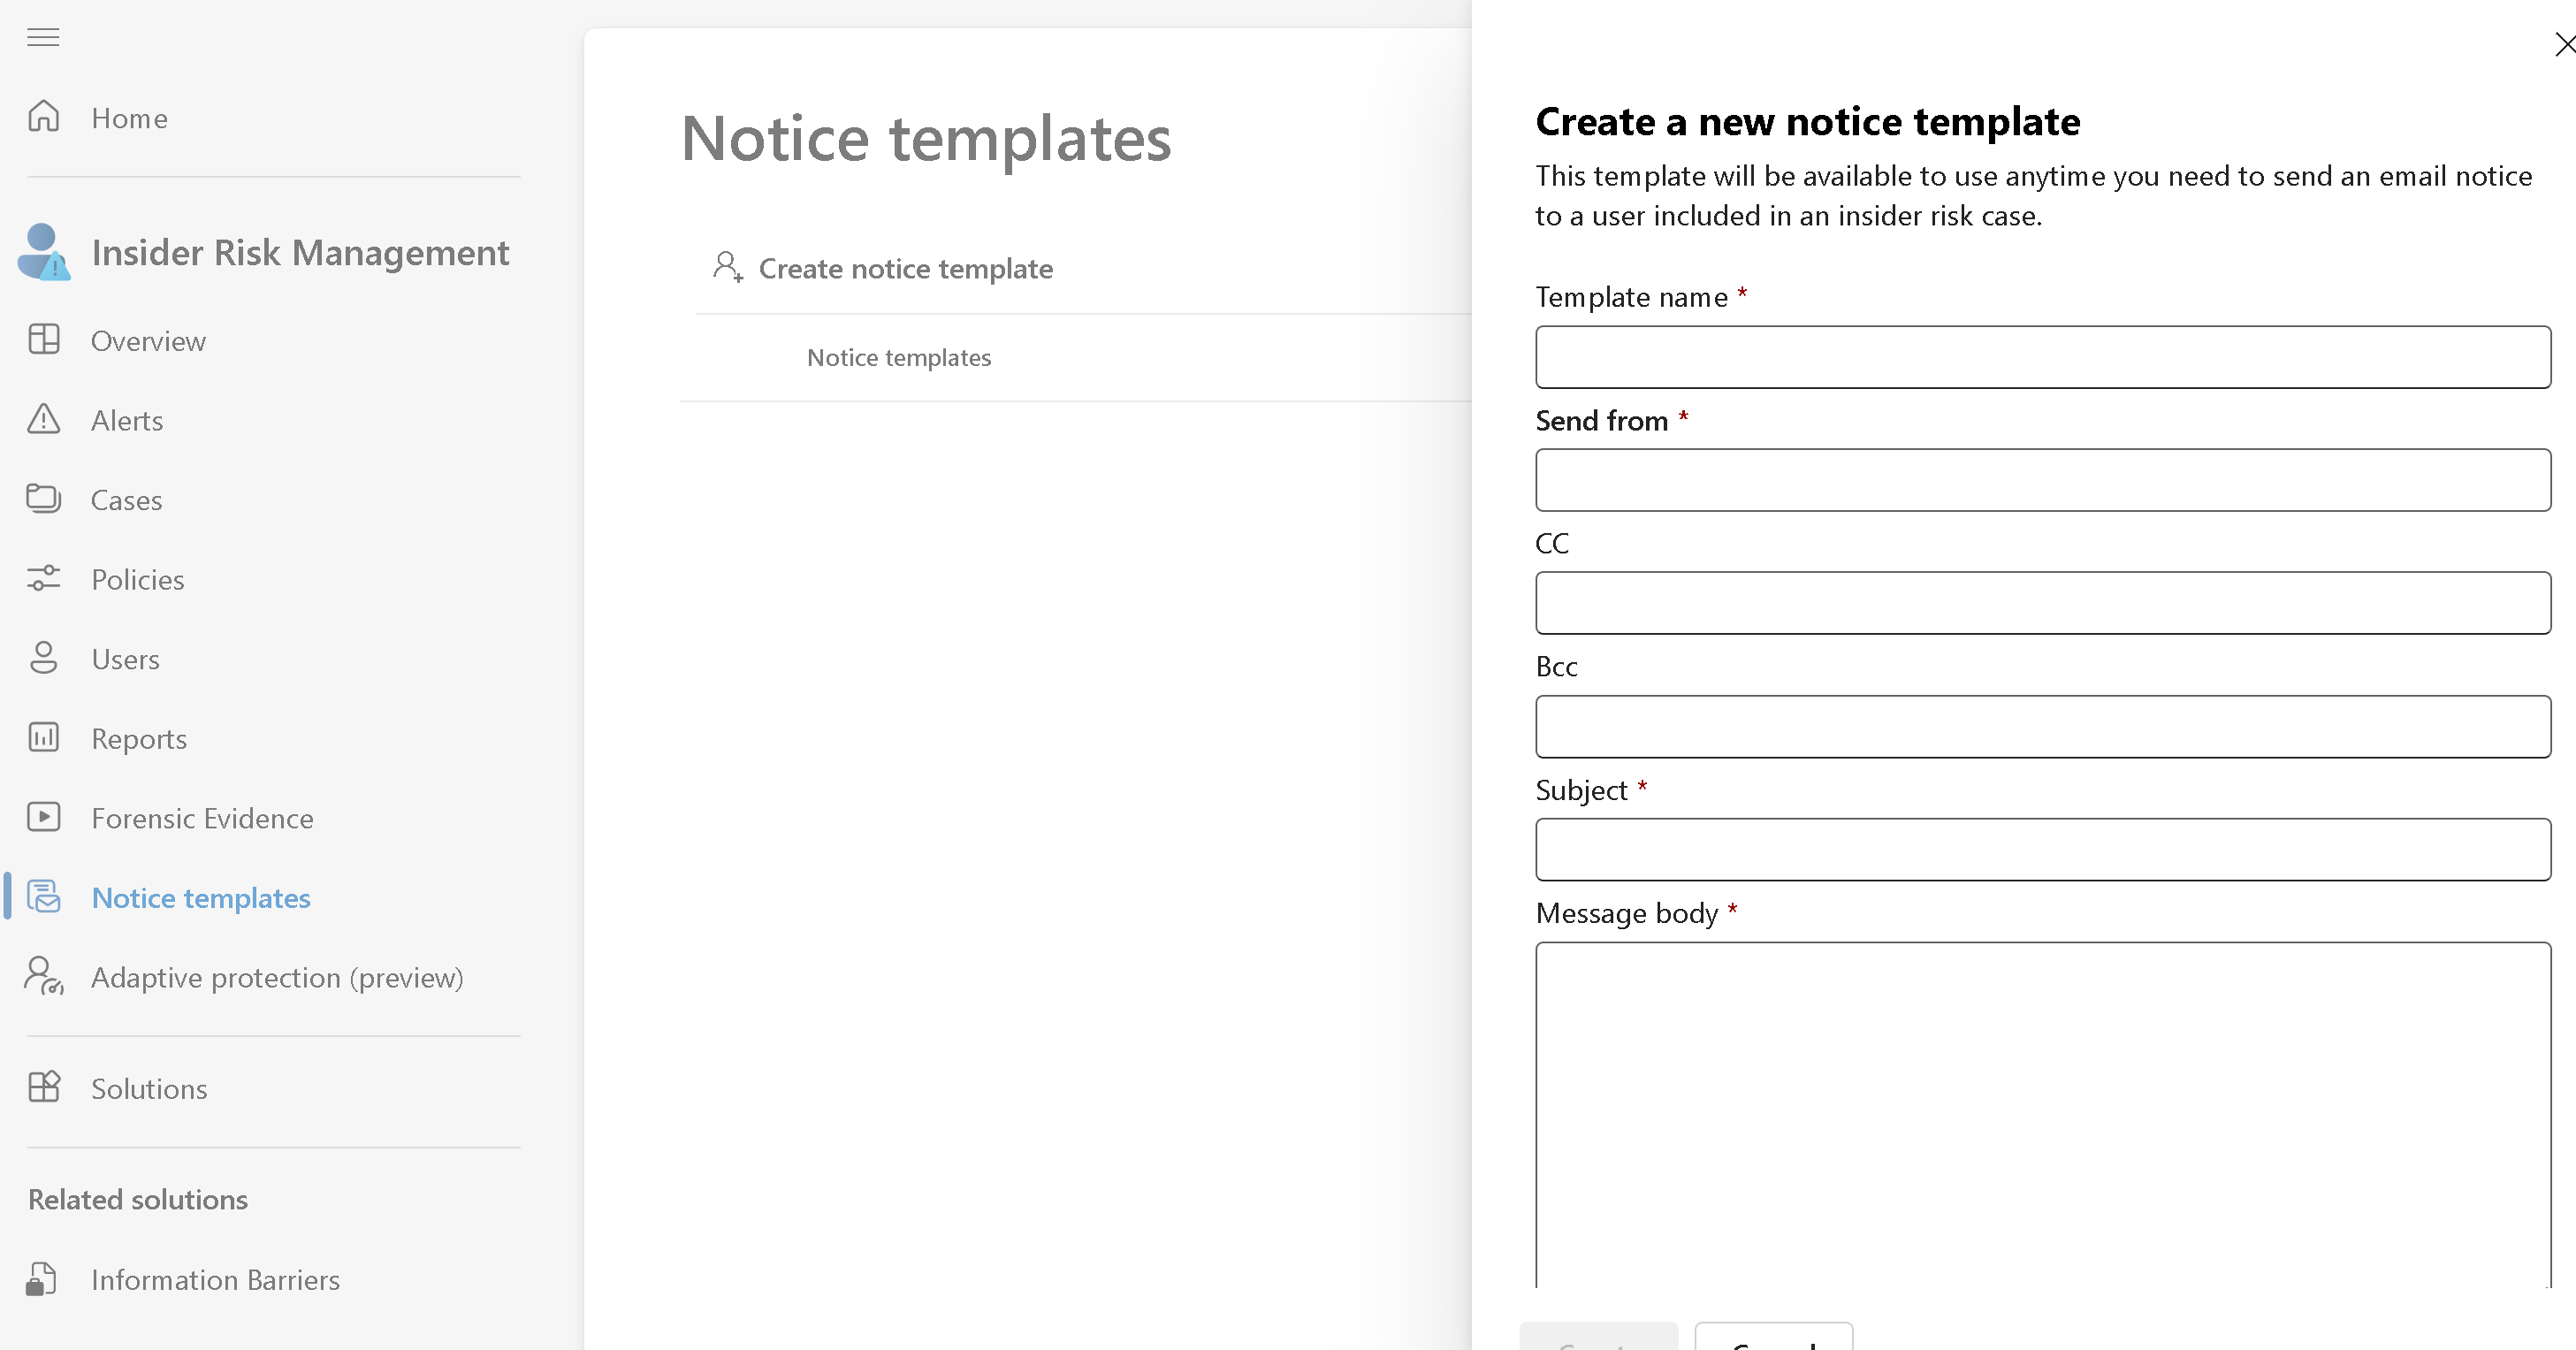The width and height of the screenshot is (2576, 1350).
Task: Focus the Send from field
Action: 2042,480
